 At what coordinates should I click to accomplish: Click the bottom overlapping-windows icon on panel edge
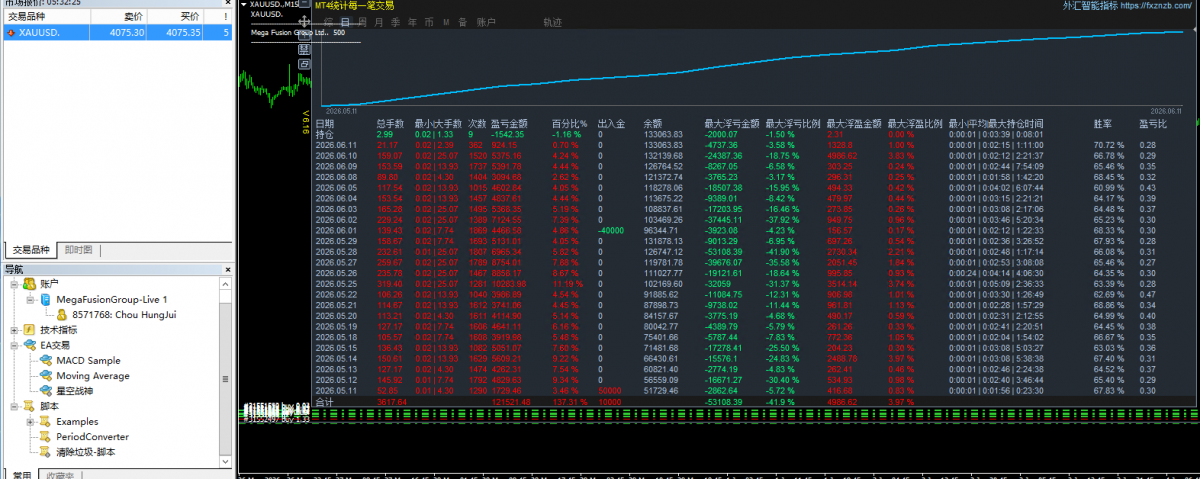(x=304, y=64)
